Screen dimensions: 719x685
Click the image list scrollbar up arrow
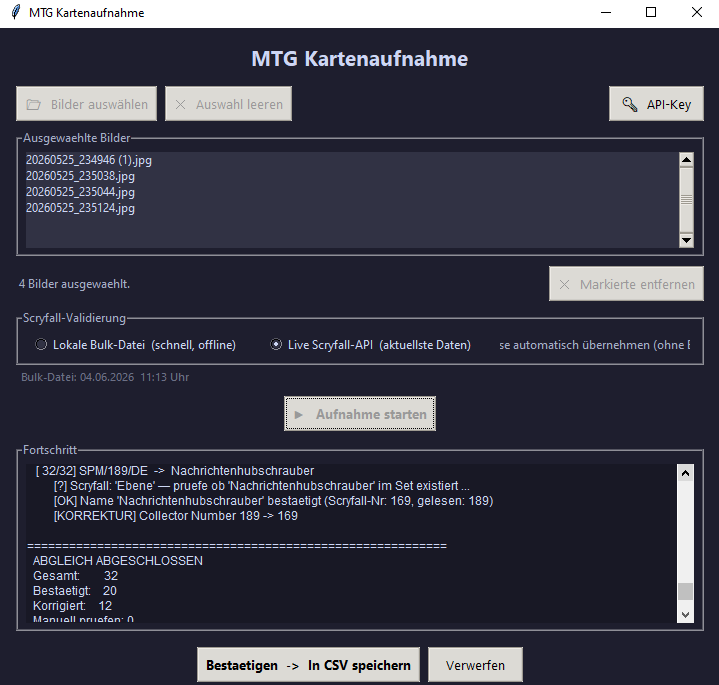[x=686, y=160]
